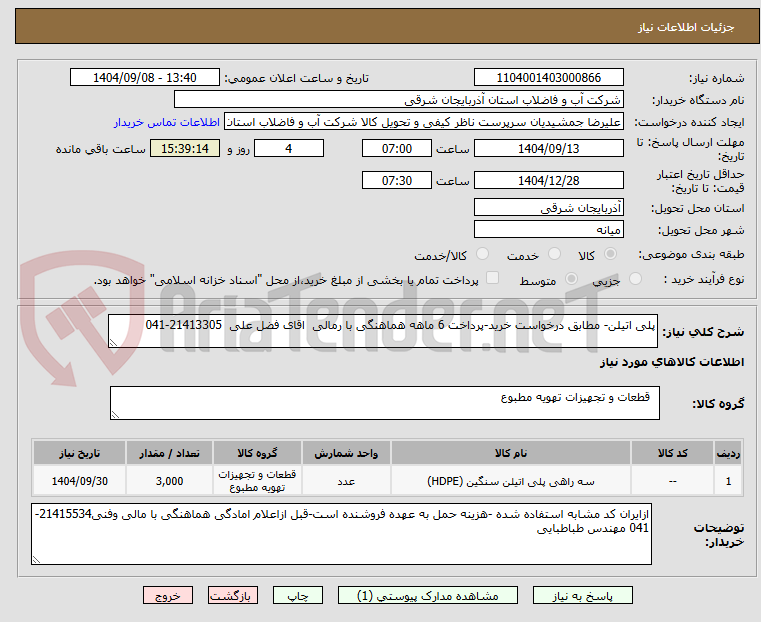
Task: Click the نام کالا column header
Action: 511,453
